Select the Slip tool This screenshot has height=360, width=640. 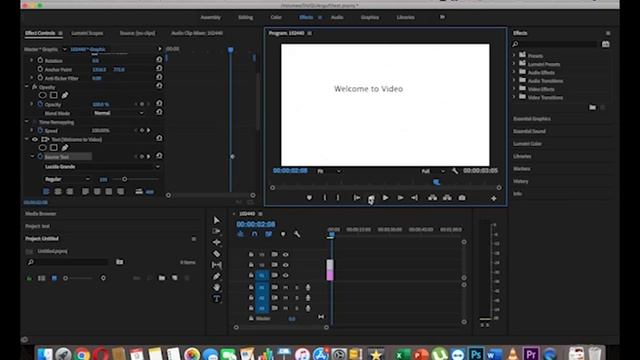[216, 265]
